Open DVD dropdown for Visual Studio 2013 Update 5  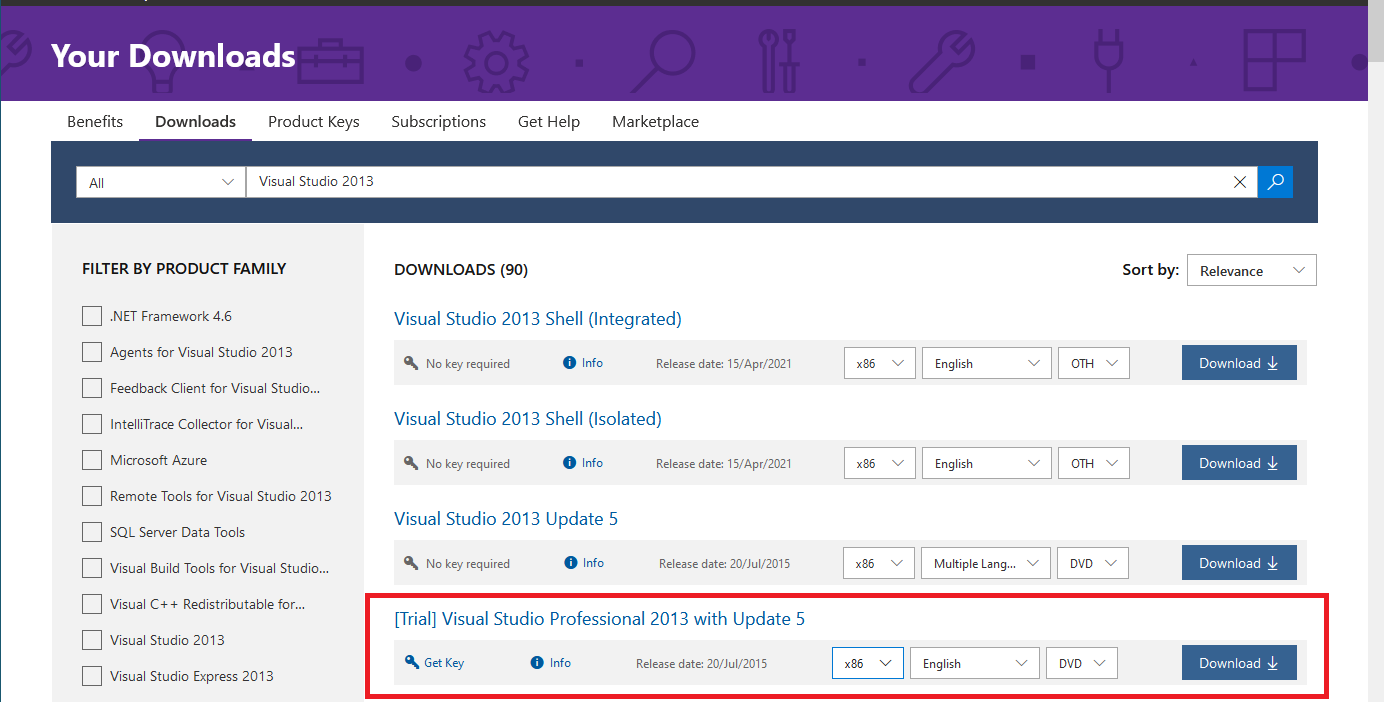(x=1092, y=563)
